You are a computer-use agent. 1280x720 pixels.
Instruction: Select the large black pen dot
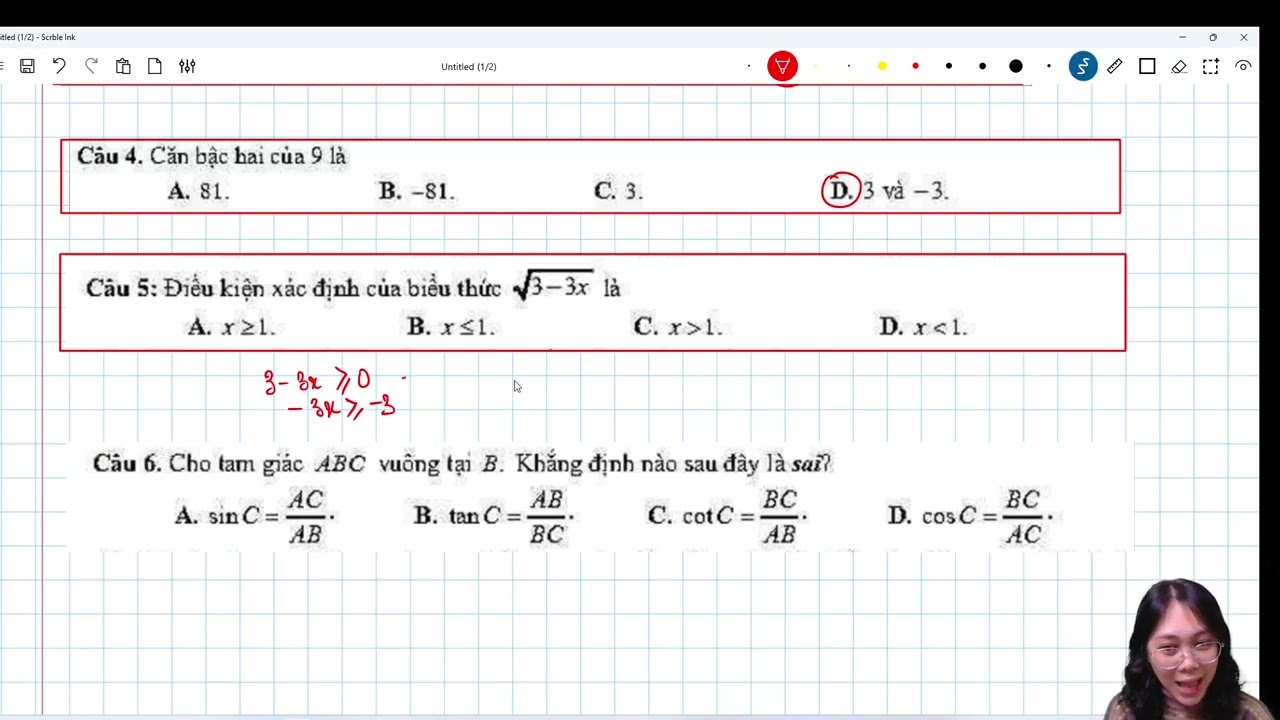[x=1016, y=66]
